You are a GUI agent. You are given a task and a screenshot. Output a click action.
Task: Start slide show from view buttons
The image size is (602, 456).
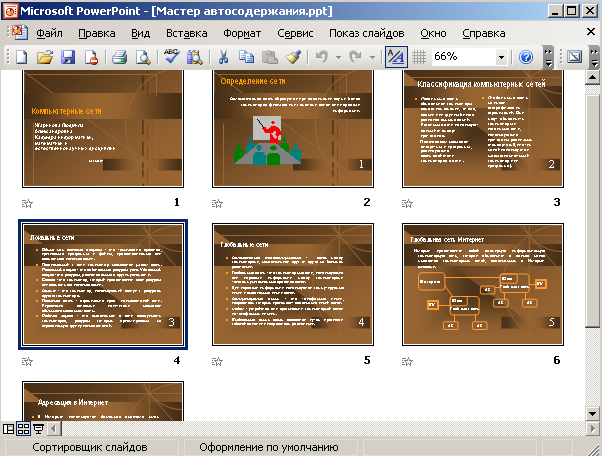click(x=38, y=428)
